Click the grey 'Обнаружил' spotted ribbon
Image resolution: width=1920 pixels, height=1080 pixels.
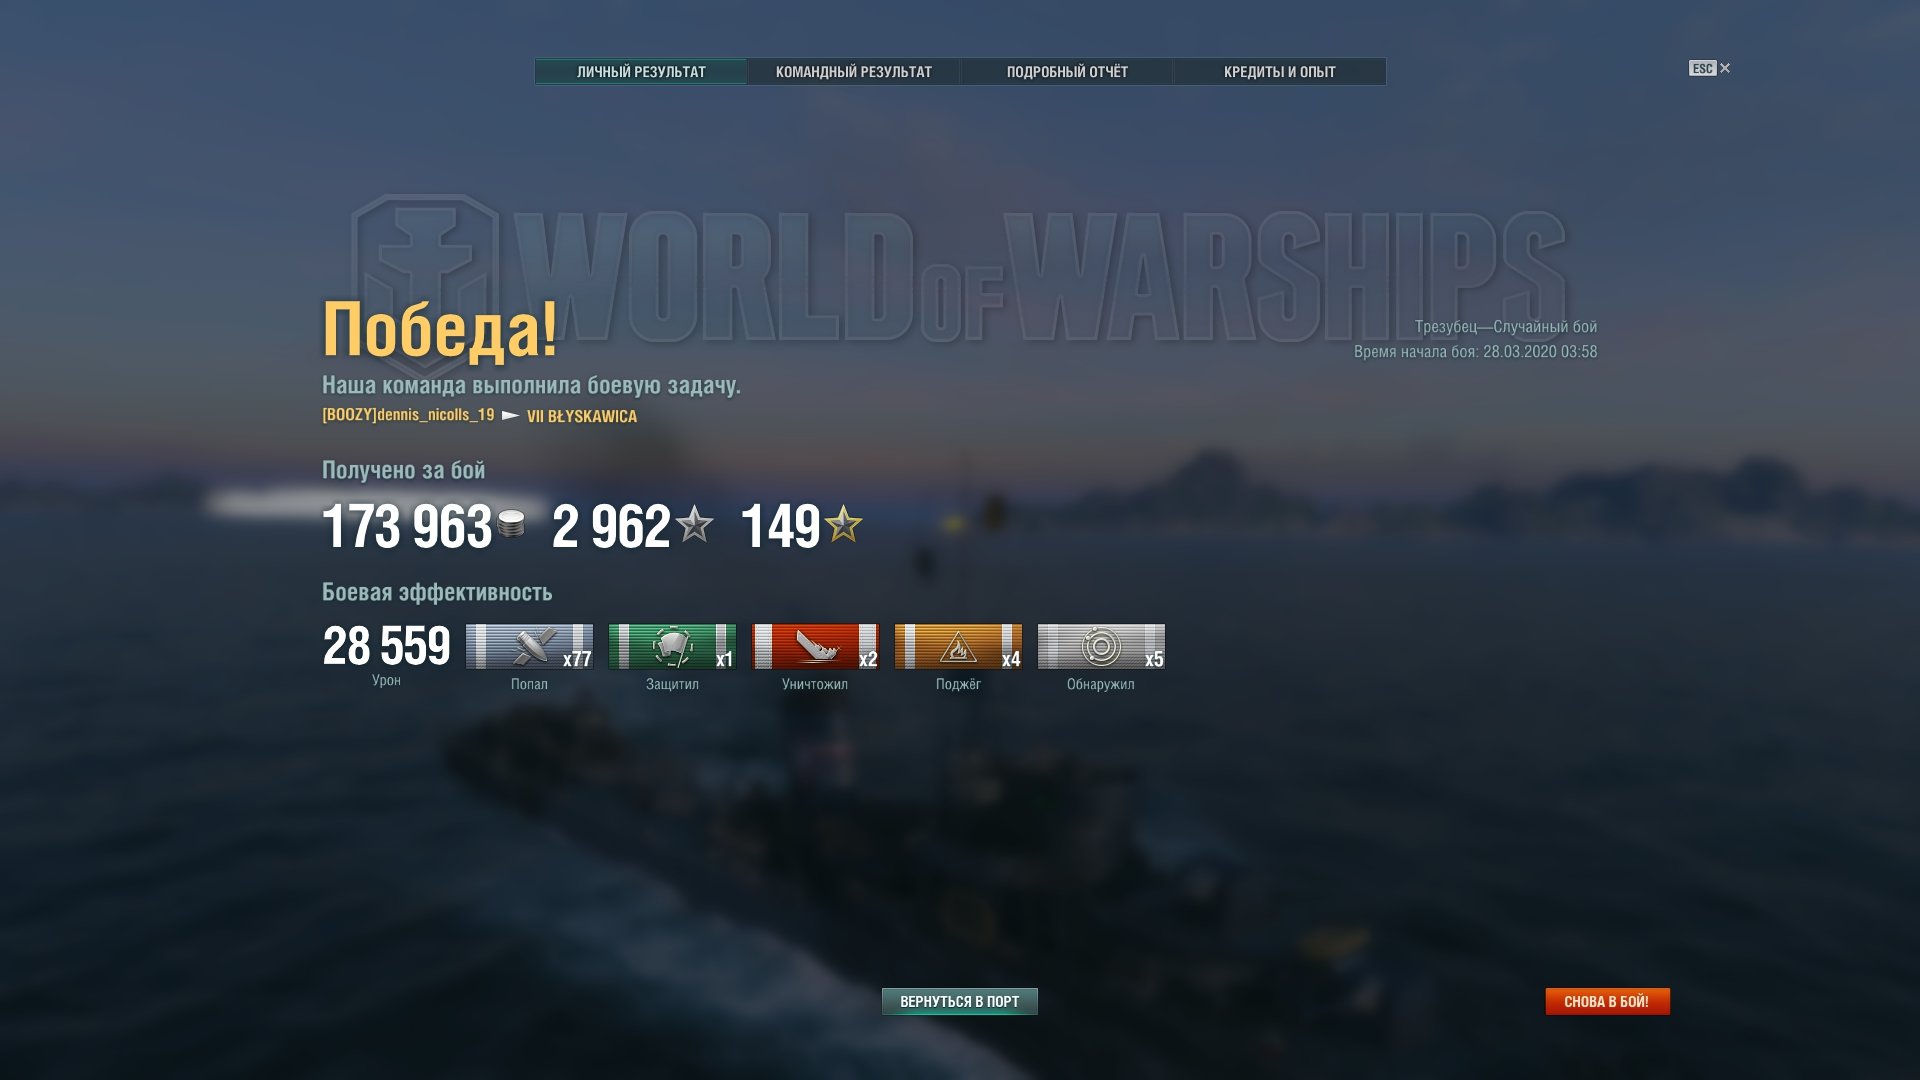tap(1101, 646)
